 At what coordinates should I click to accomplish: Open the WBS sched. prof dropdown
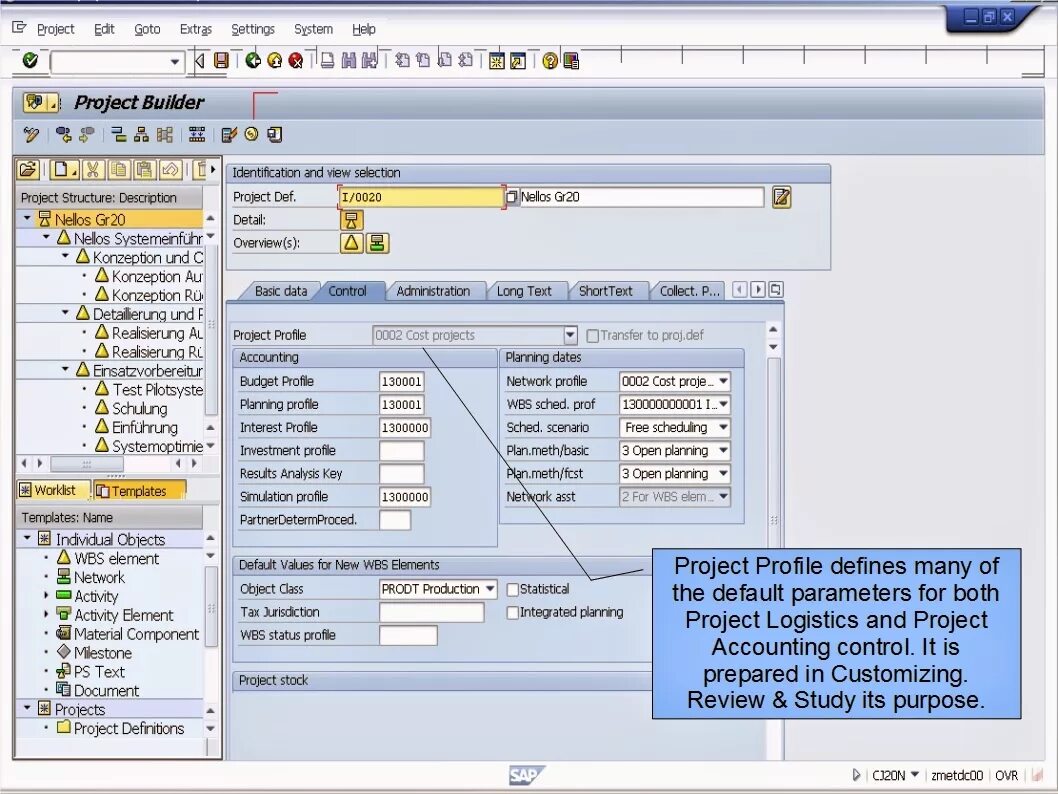(723, 404)
